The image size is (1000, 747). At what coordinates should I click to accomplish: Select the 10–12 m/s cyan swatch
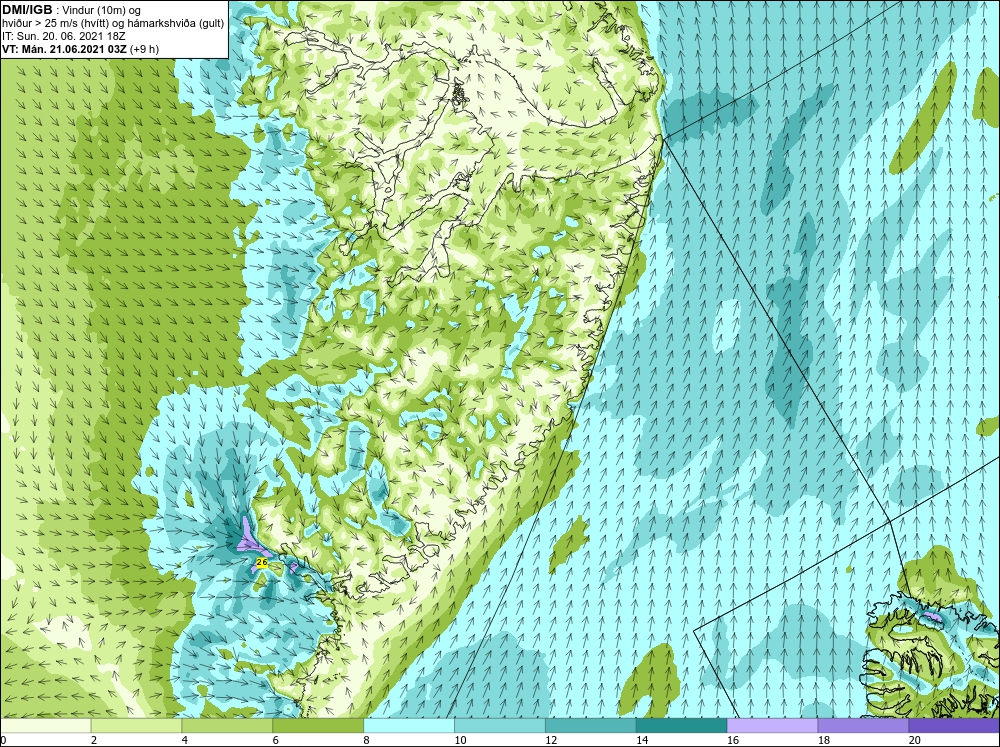pyautogui.click(x=499, y=725)
